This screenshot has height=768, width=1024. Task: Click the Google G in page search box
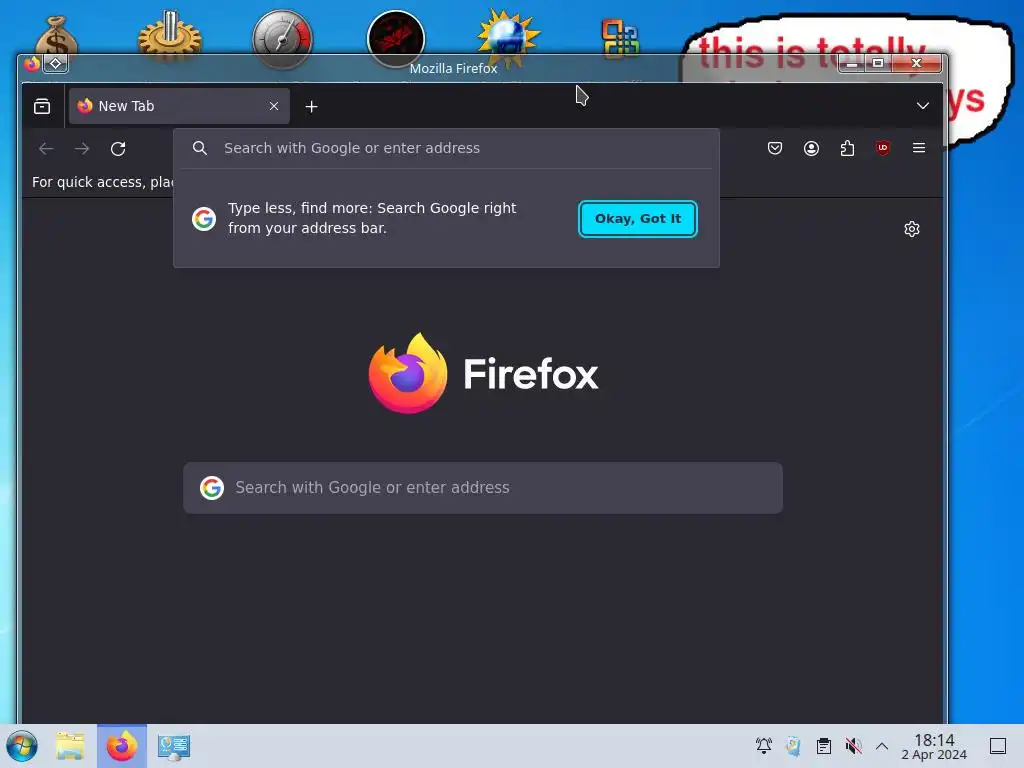pos(212,488)
